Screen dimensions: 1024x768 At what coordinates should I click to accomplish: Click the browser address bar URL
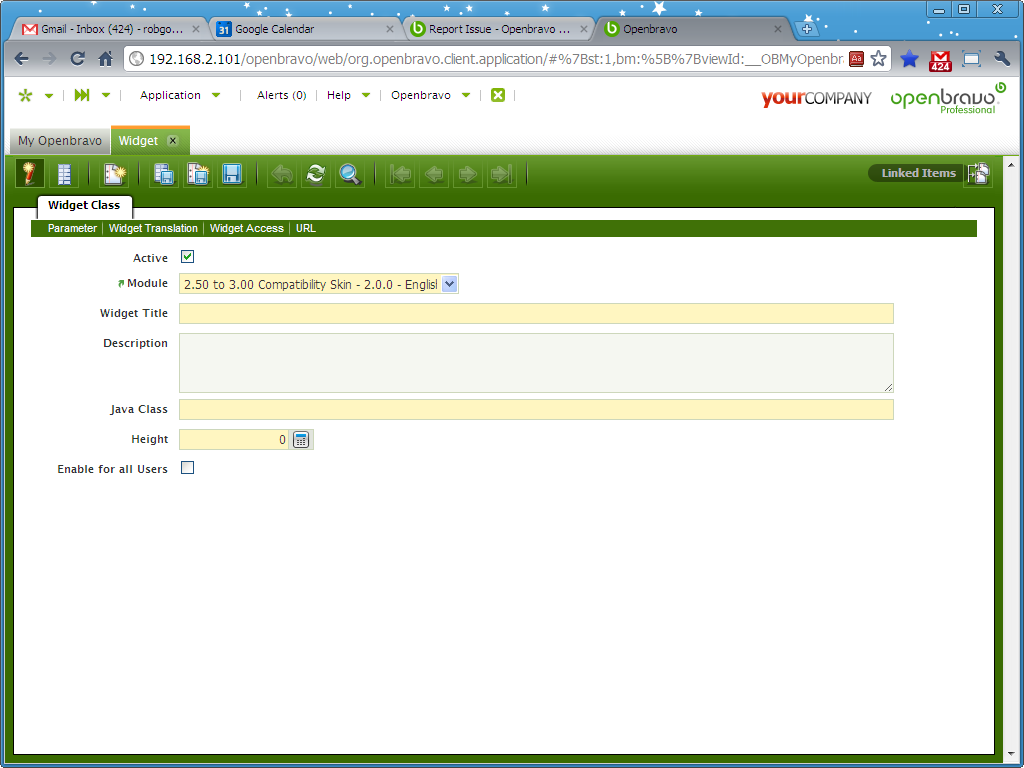[496, 59]
